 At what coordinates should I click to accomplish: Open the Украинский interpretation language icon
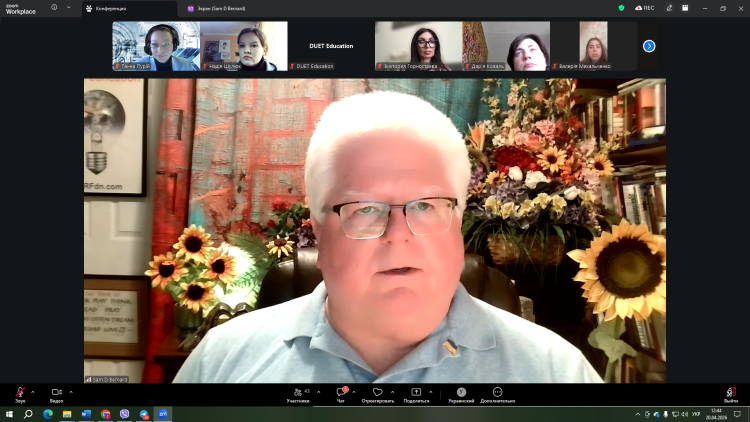tap(461, 393)
